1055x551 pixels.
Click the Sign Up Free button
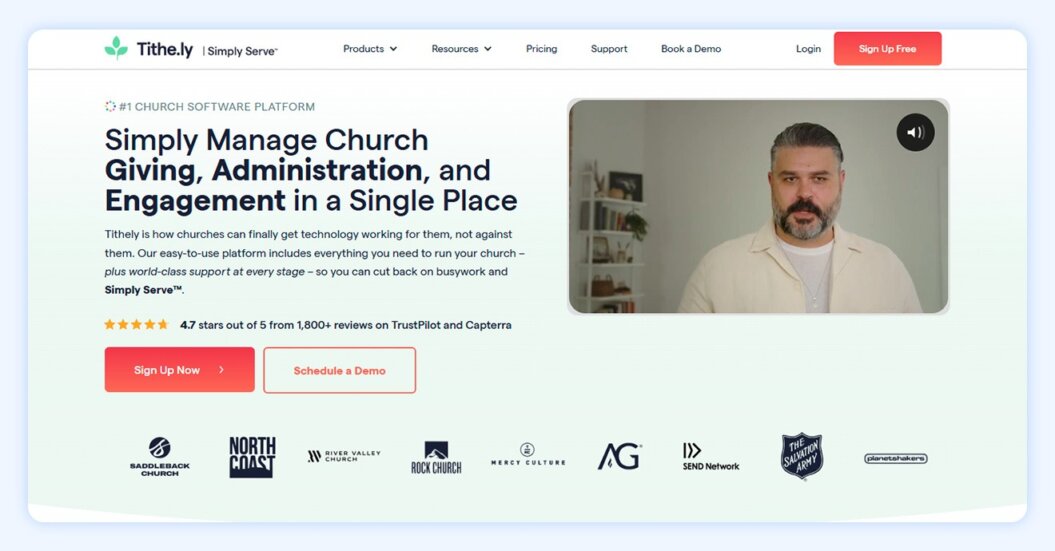[x=887, y=48]
